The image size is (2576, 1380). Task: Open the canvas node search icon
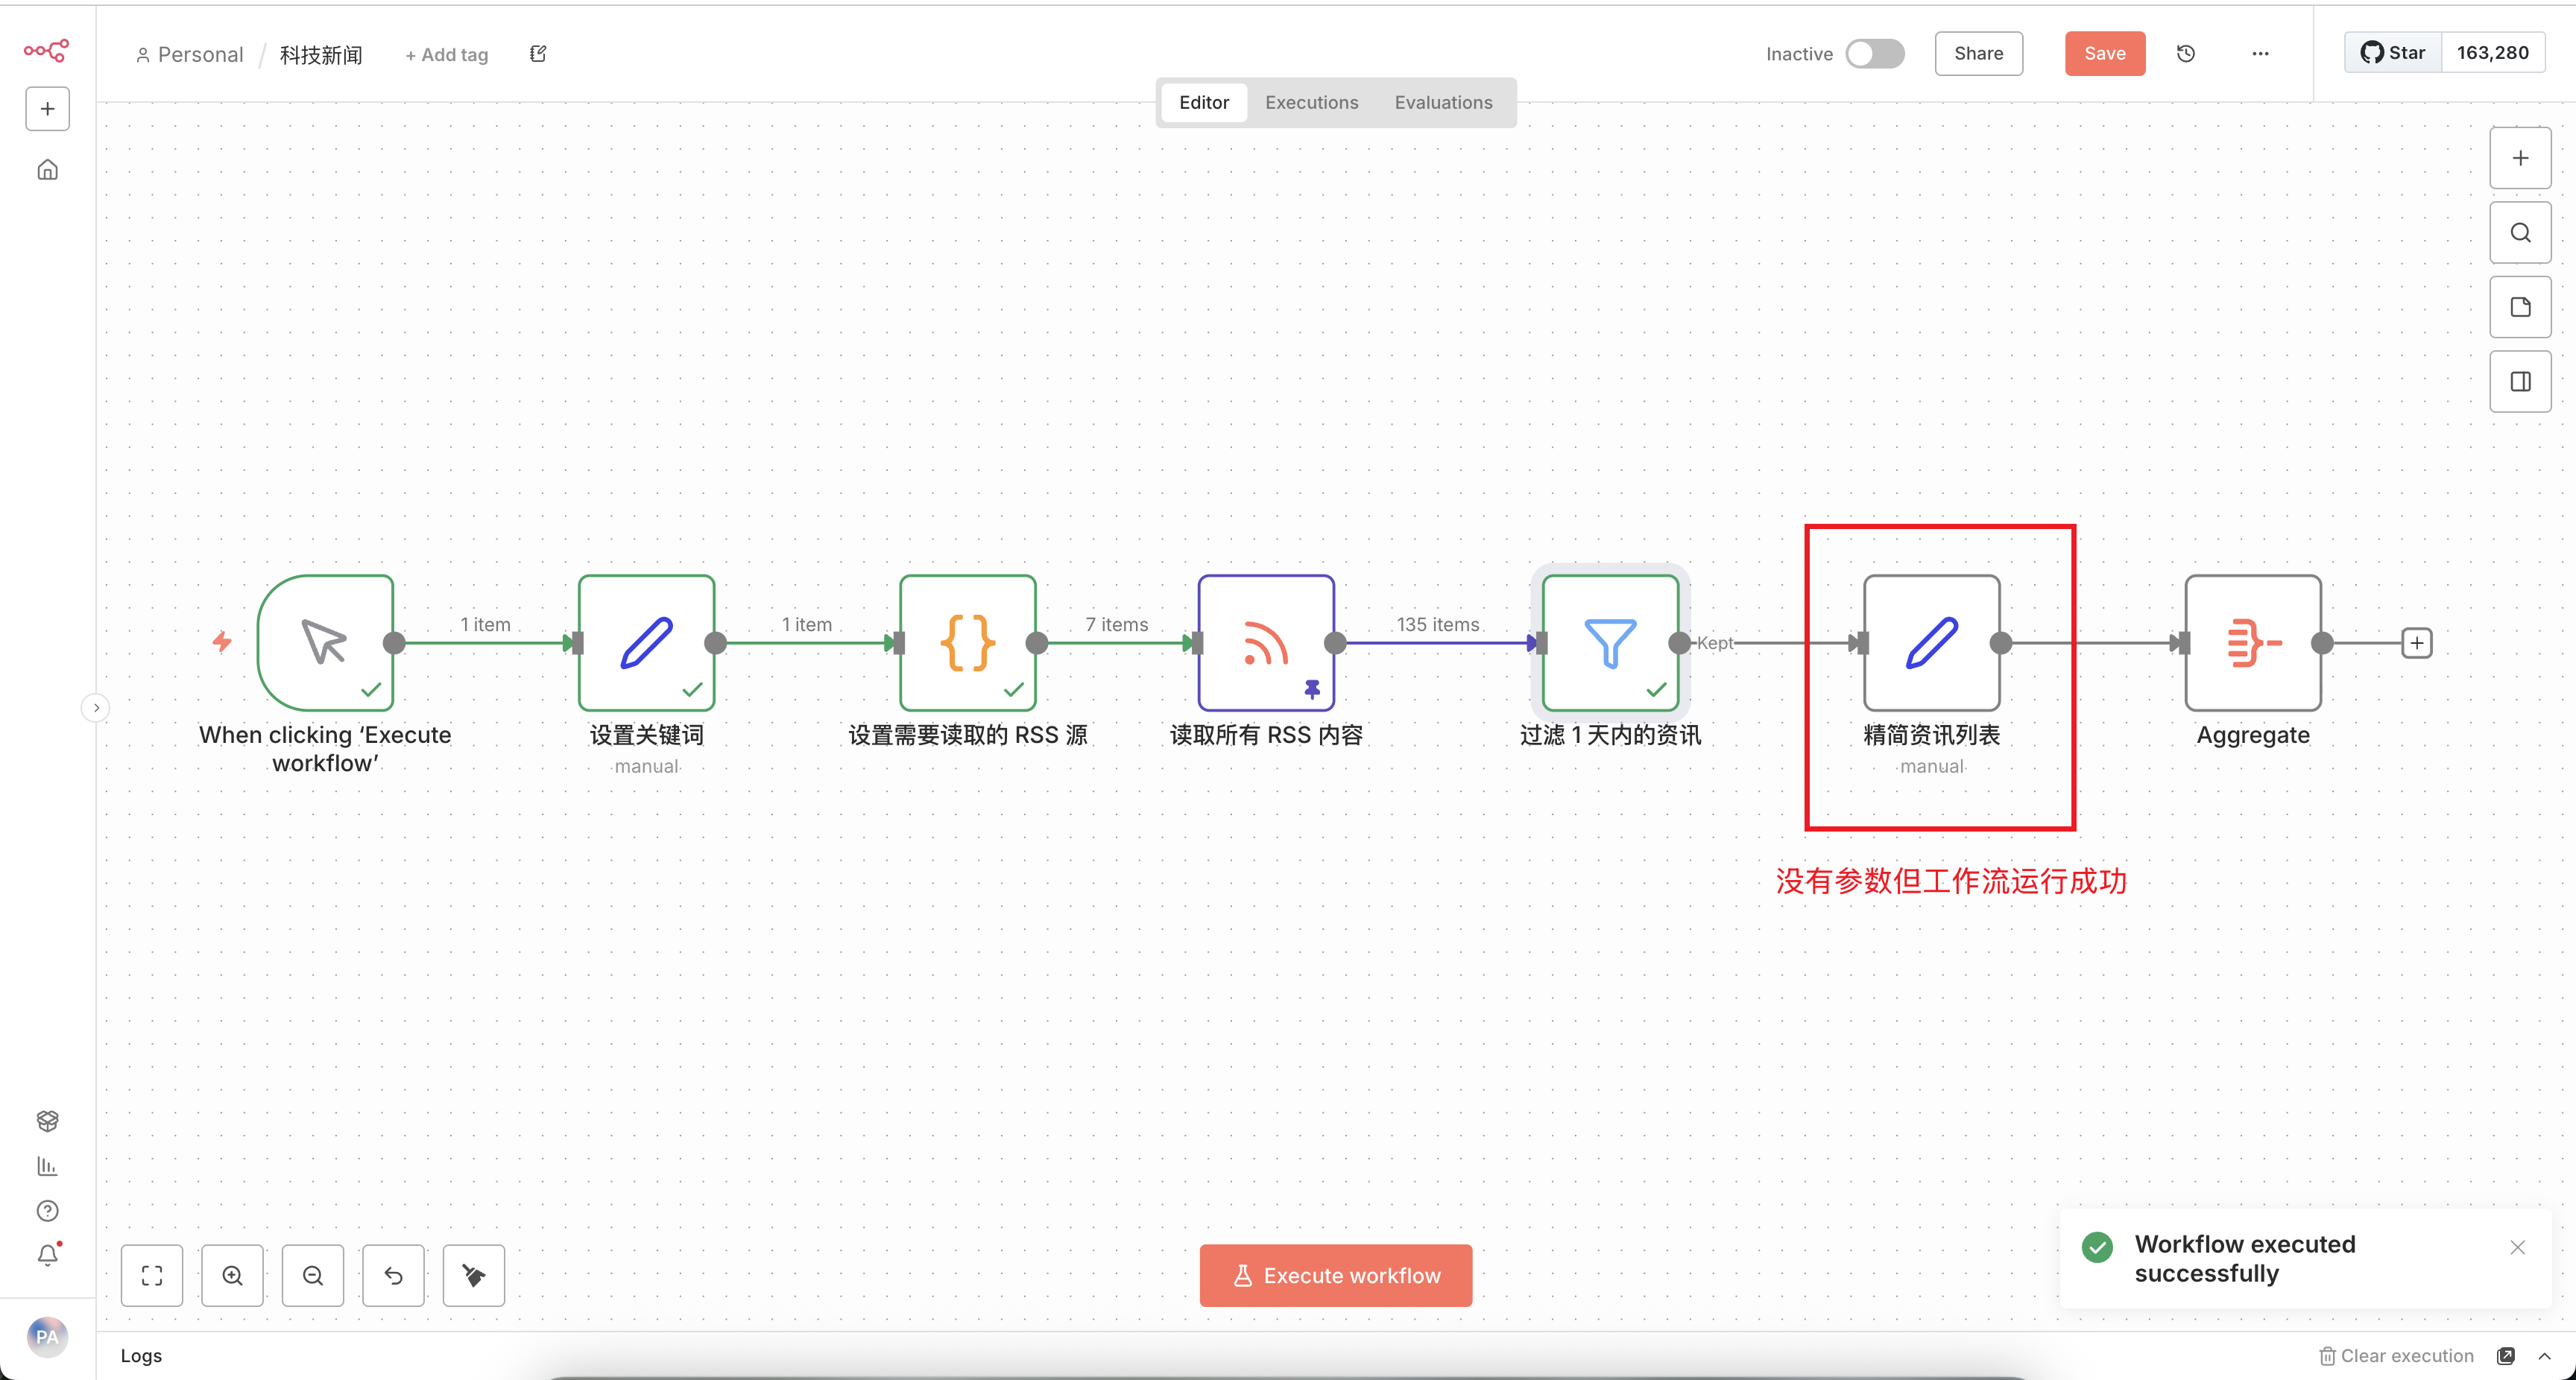pyautogui.click(x=2520, y=233)
